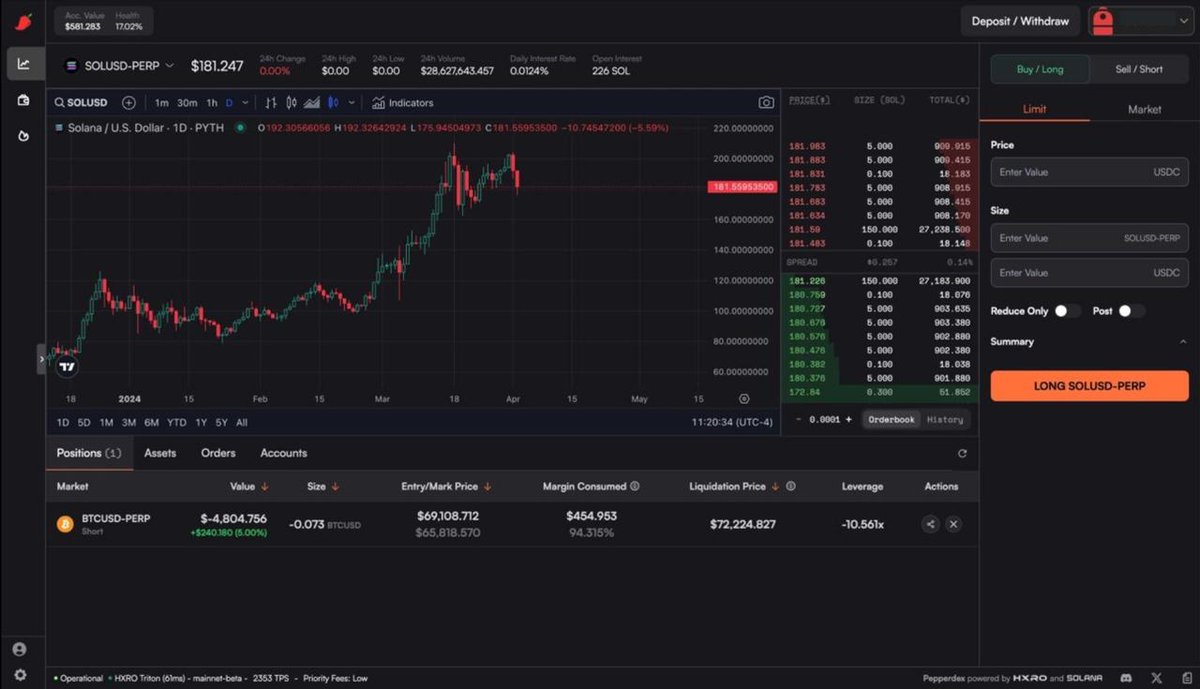This screenshot has height=689, width=1200.
Task: Click the flame sidebar icon
Action: [24, 136]
